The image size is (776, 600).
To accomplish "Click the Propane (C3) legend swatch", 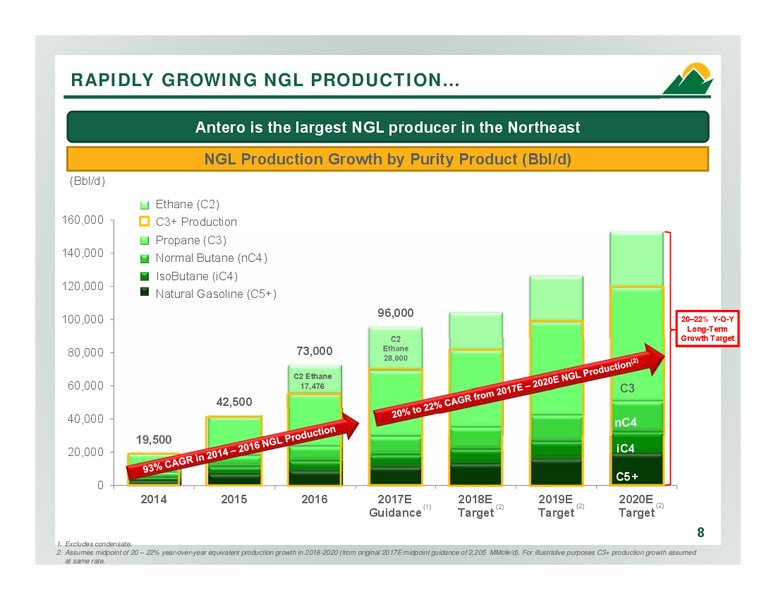I will 145,241.
